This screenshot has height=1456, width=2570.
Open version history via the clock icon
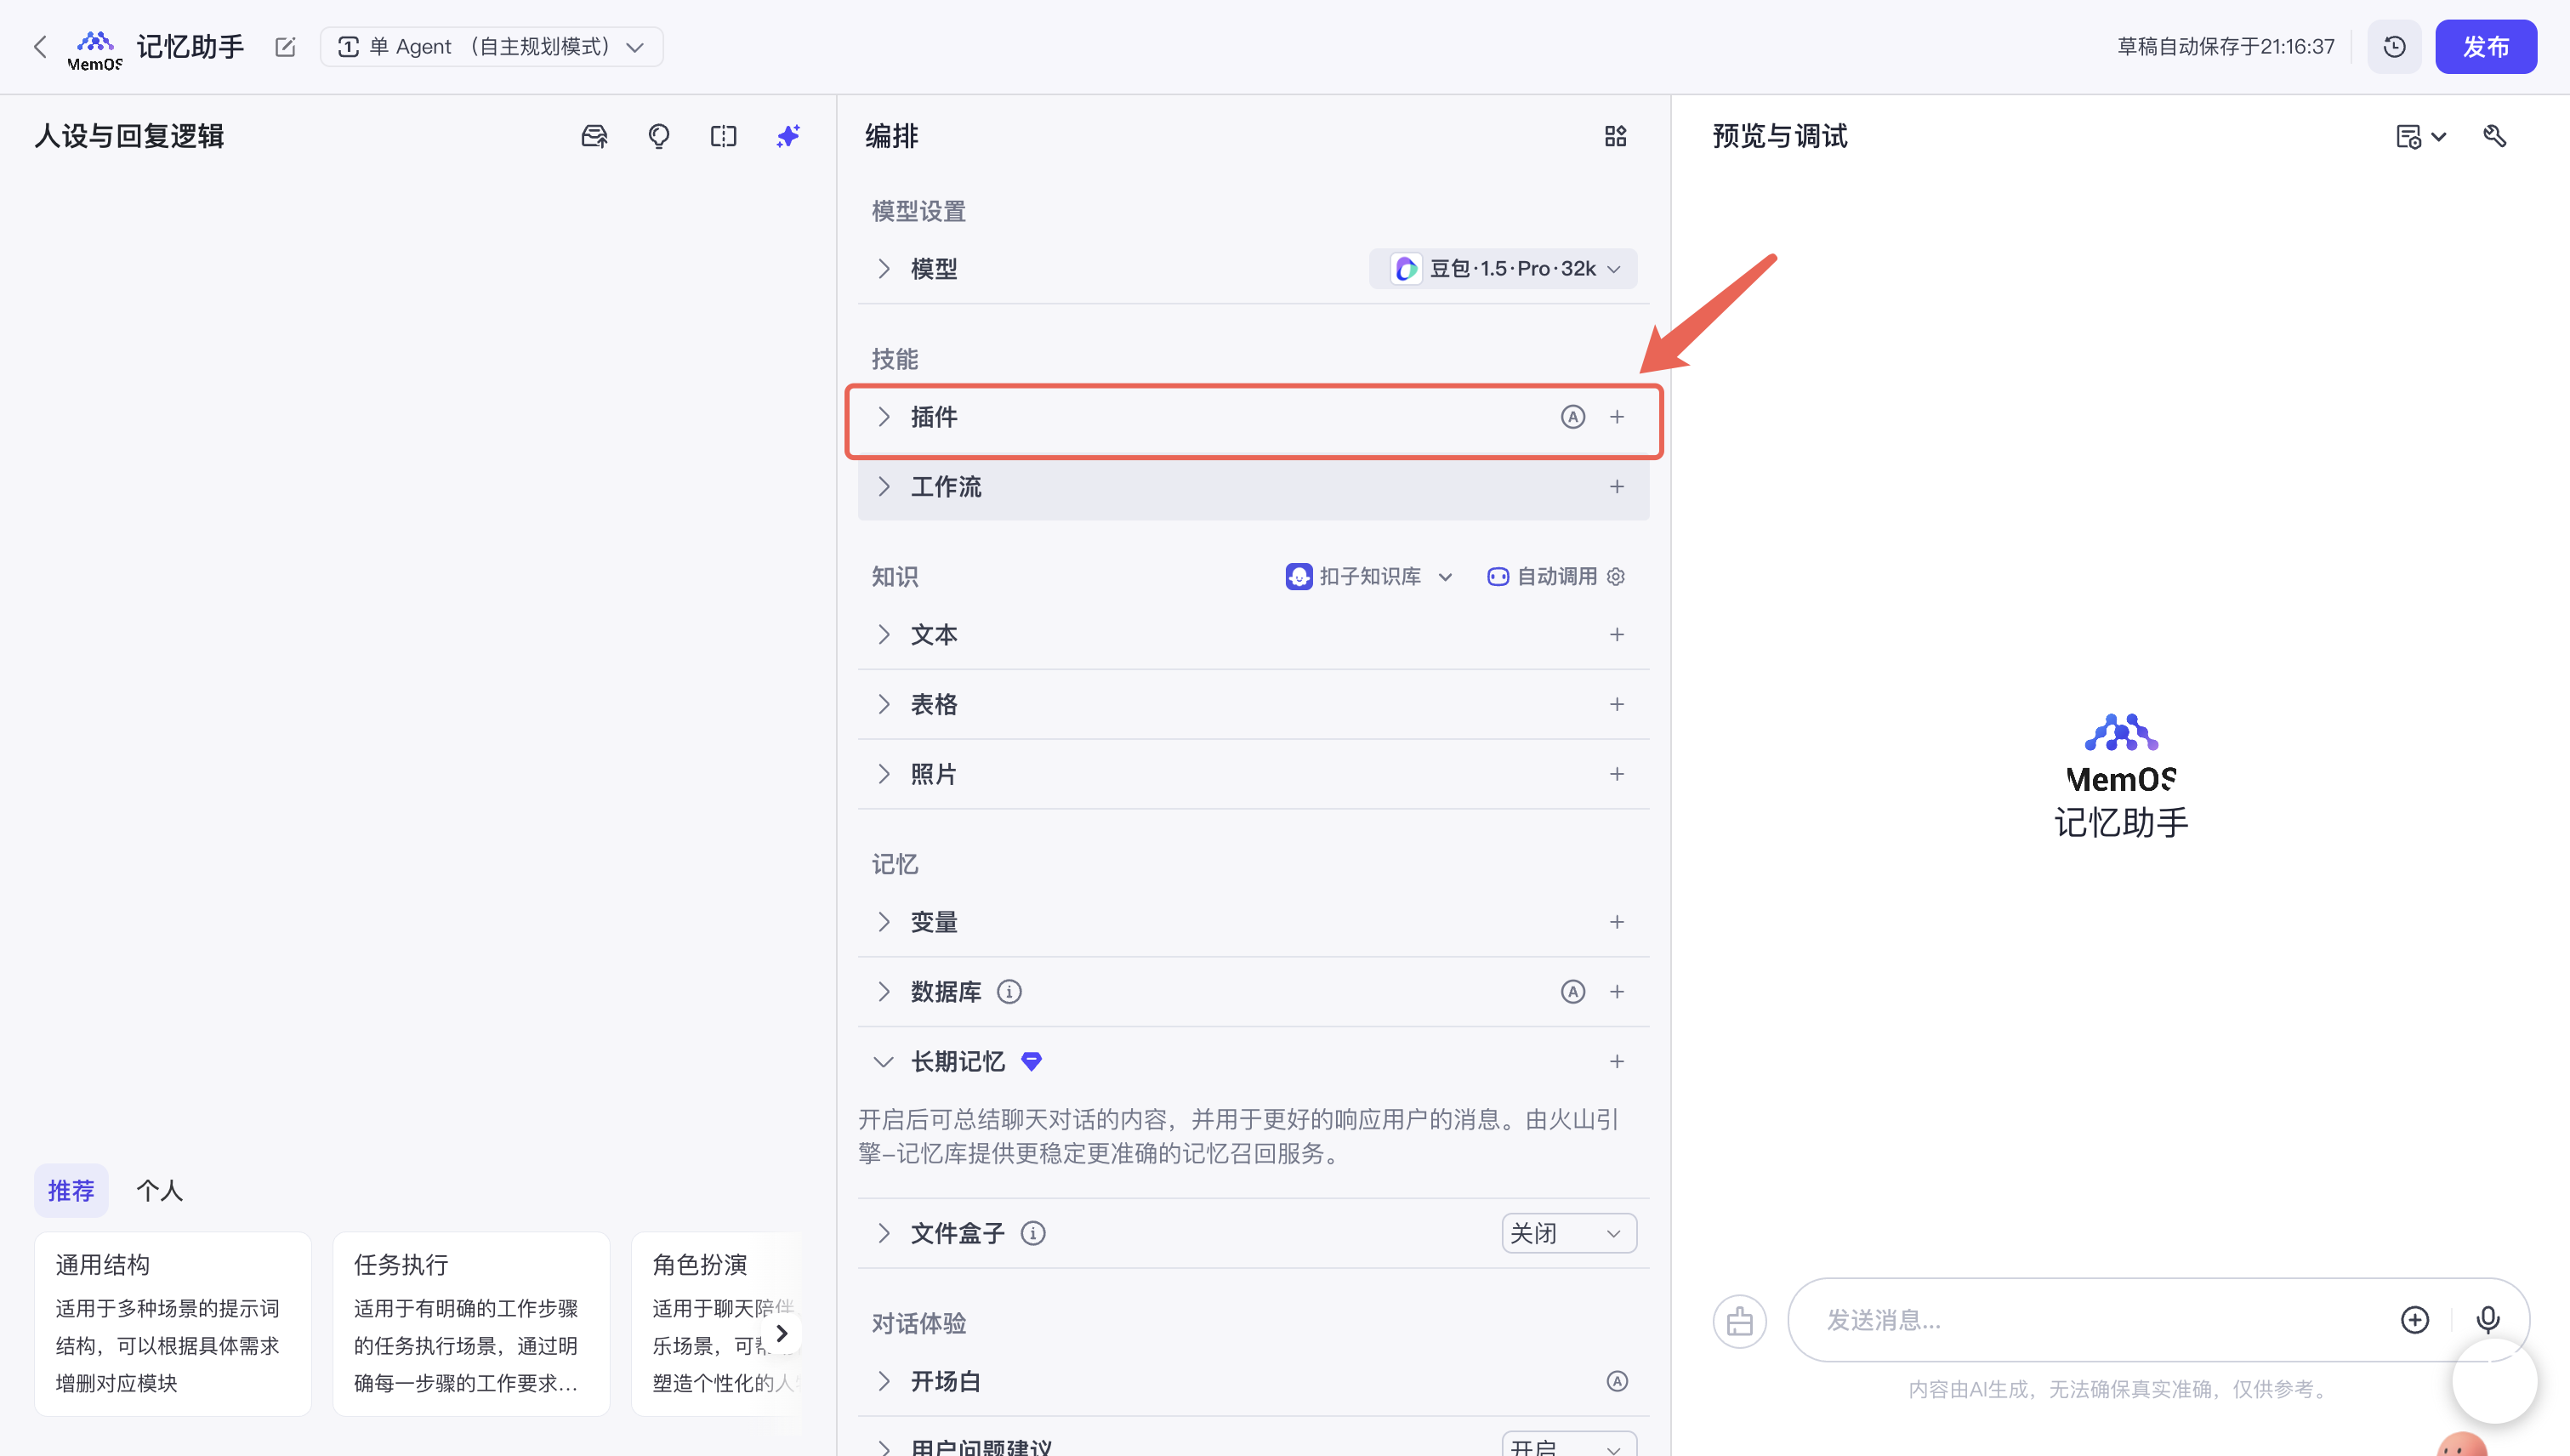(2394, 46)
